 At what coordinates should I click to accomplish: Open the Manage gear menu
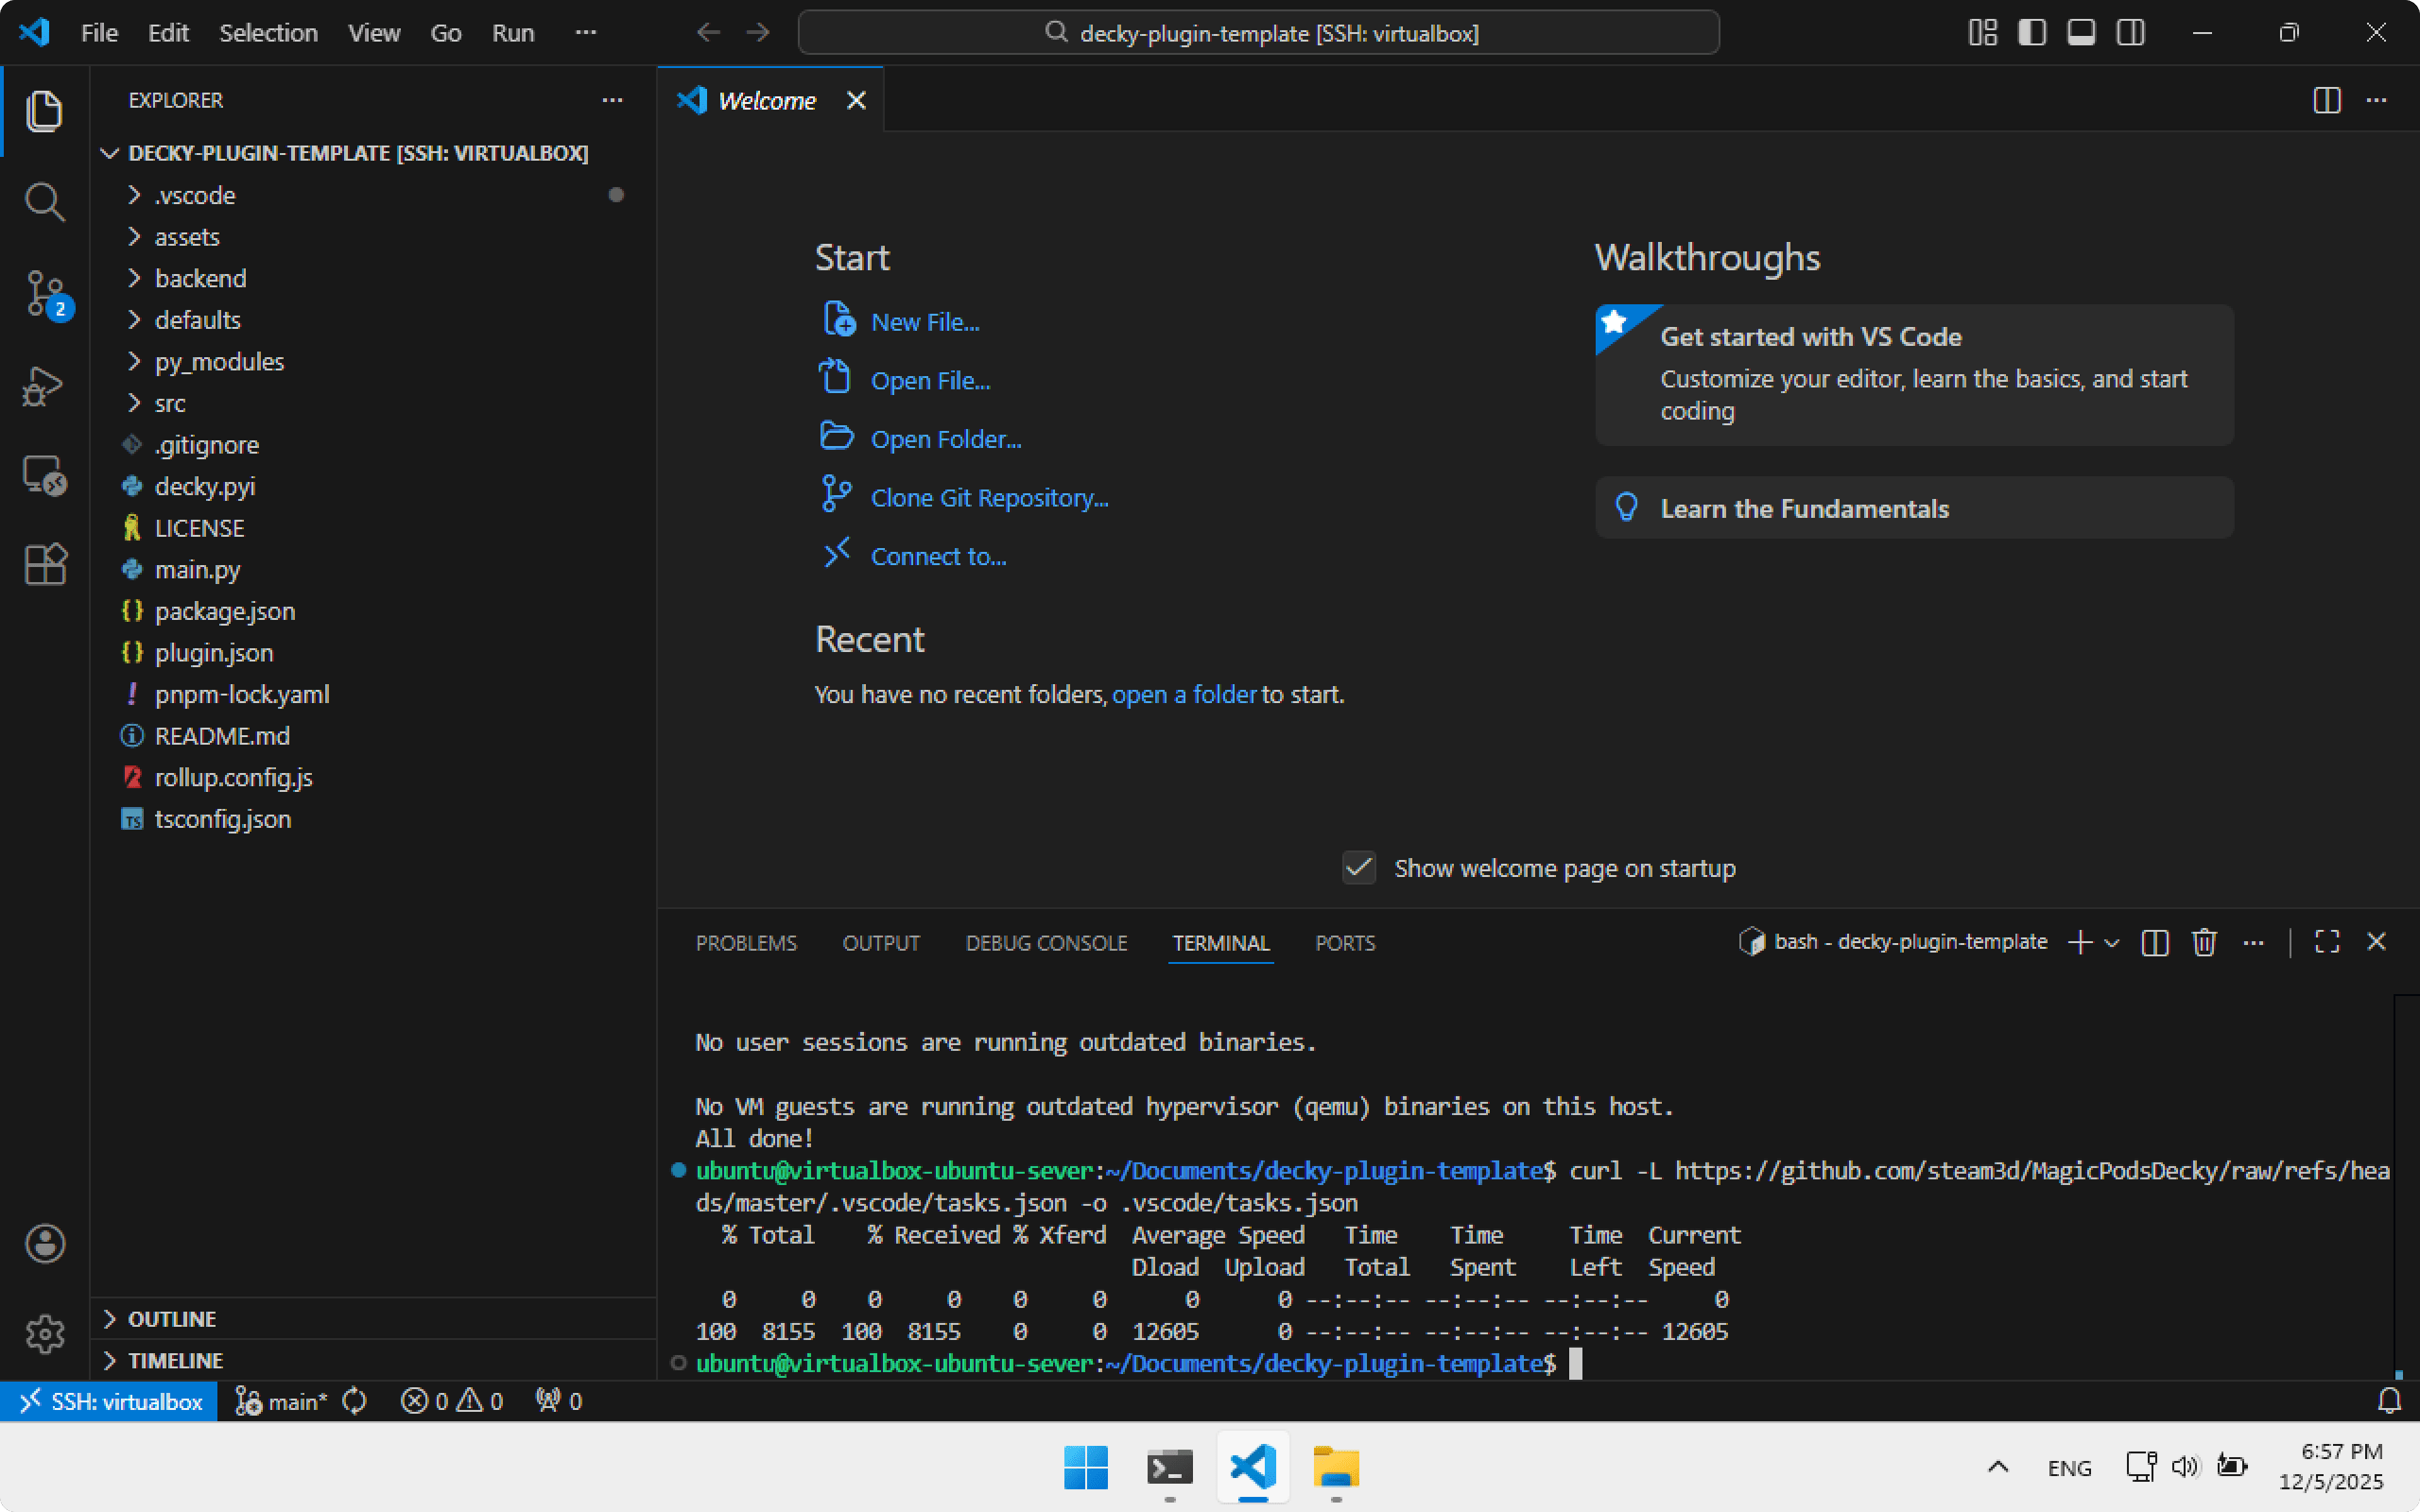coord(45,1334)
